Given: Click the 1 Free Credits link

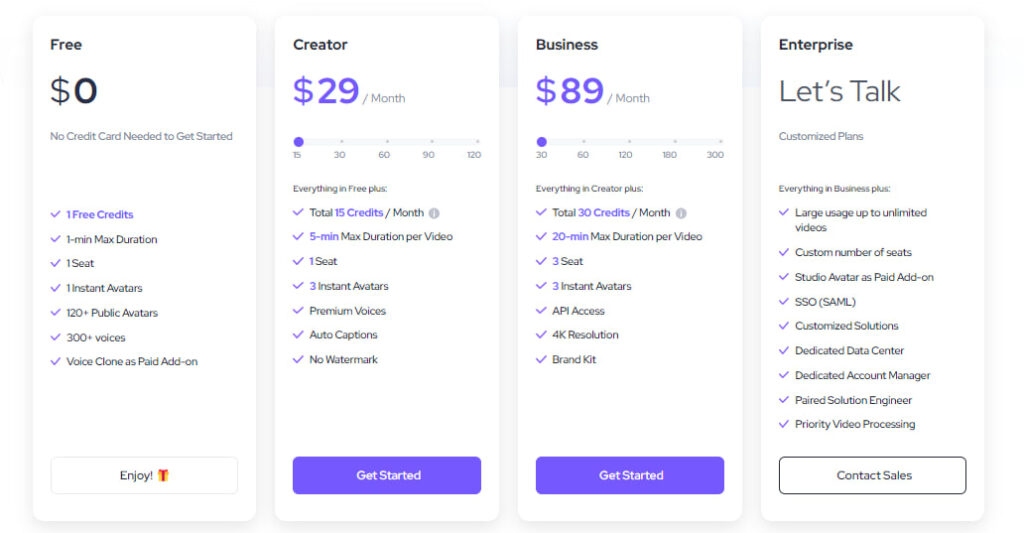Looking at the screenshot, I should (99, 214).
